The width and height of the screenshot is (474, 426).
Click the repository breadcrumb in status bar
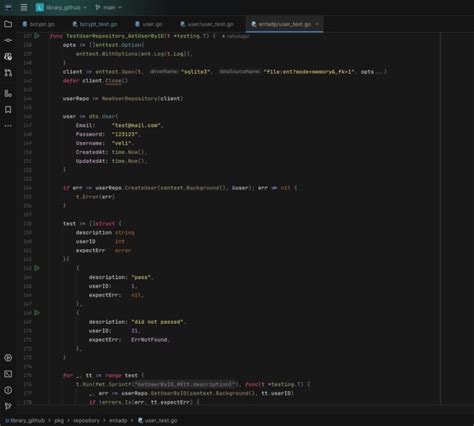click(x=86, y=421)
